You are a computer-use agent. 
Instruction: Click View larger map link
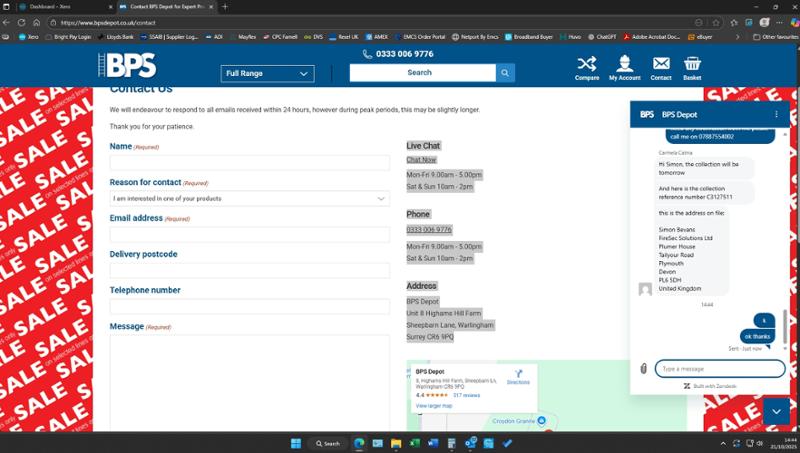pyautogui.click(x=434, y=406)
